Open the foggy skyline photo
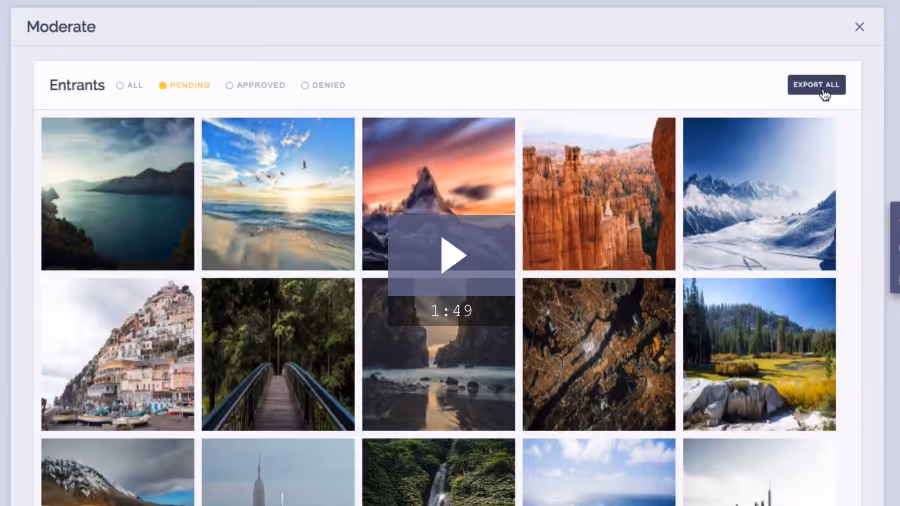 tap(759, 472)
